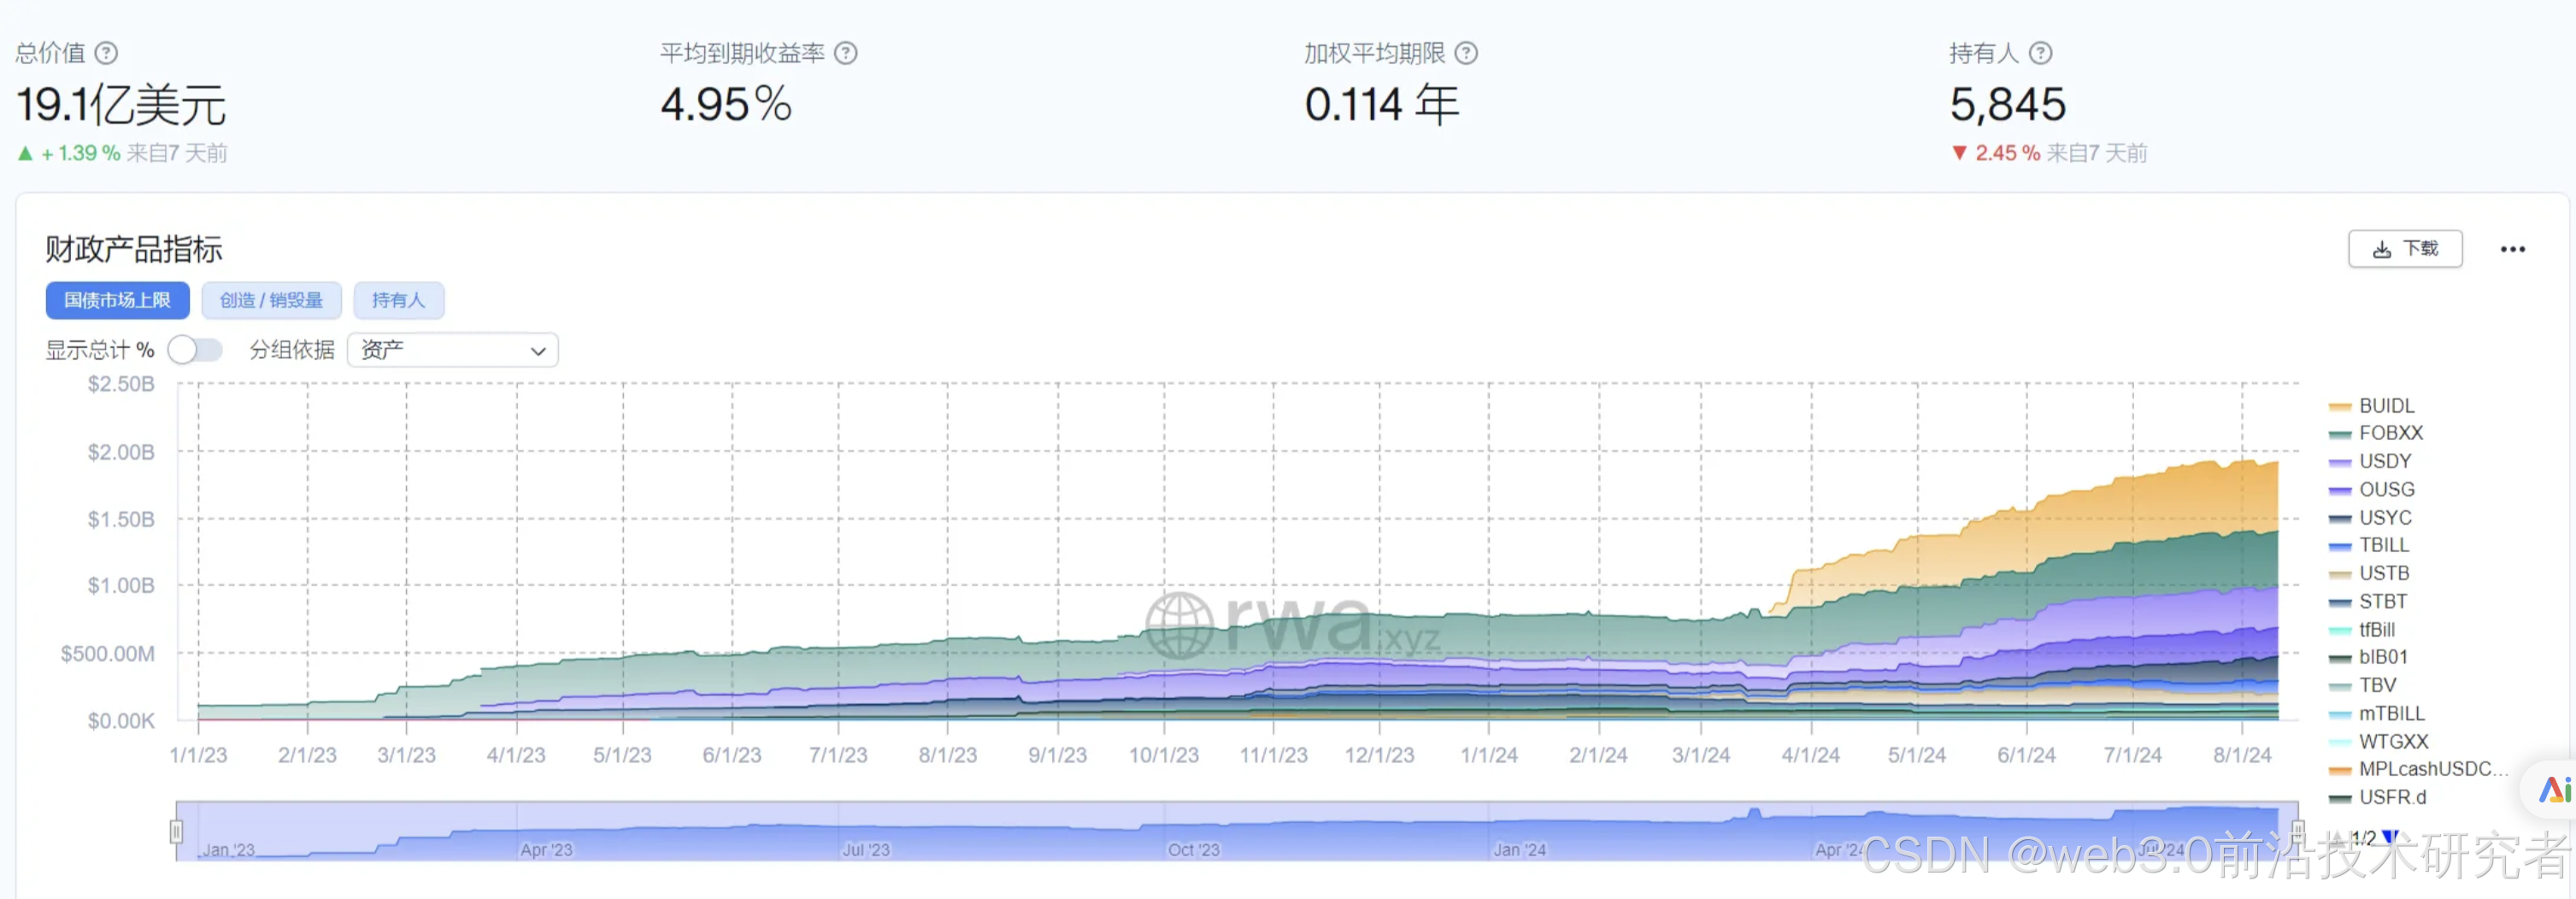Click the 1/1/23 x-axis label

click(x=198, y=755)
